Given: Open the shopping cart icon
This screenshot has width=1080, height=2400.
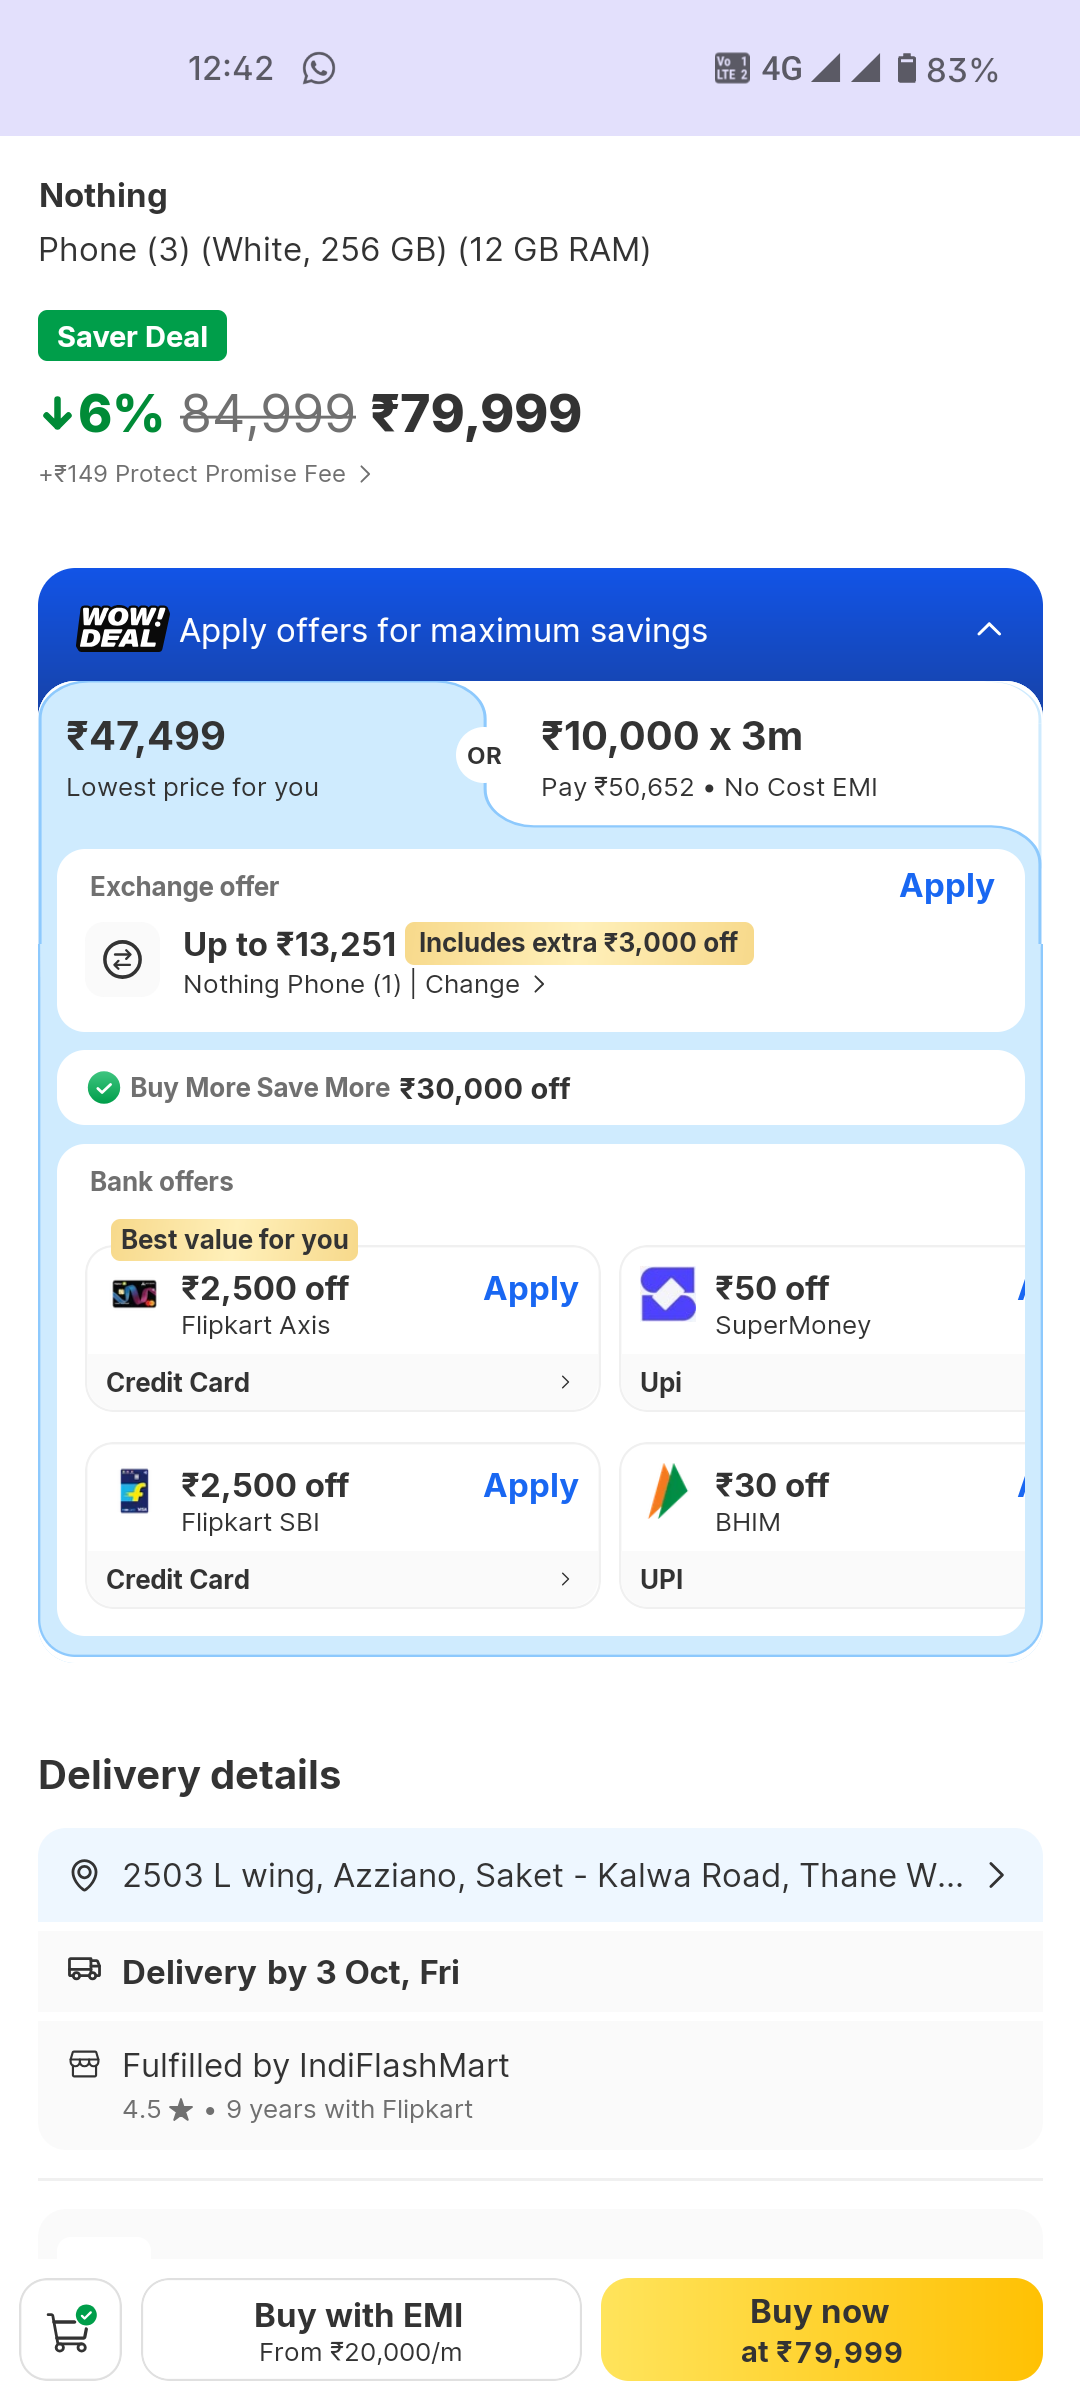Looking at the screenshot, I should (x=70, y=2330).
